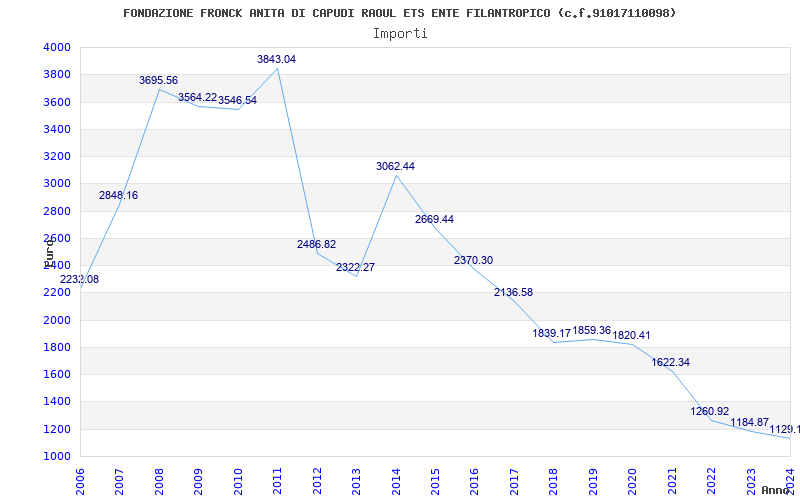Click the 2232.08 data label
800x500 pixels.
coord(80,280)
